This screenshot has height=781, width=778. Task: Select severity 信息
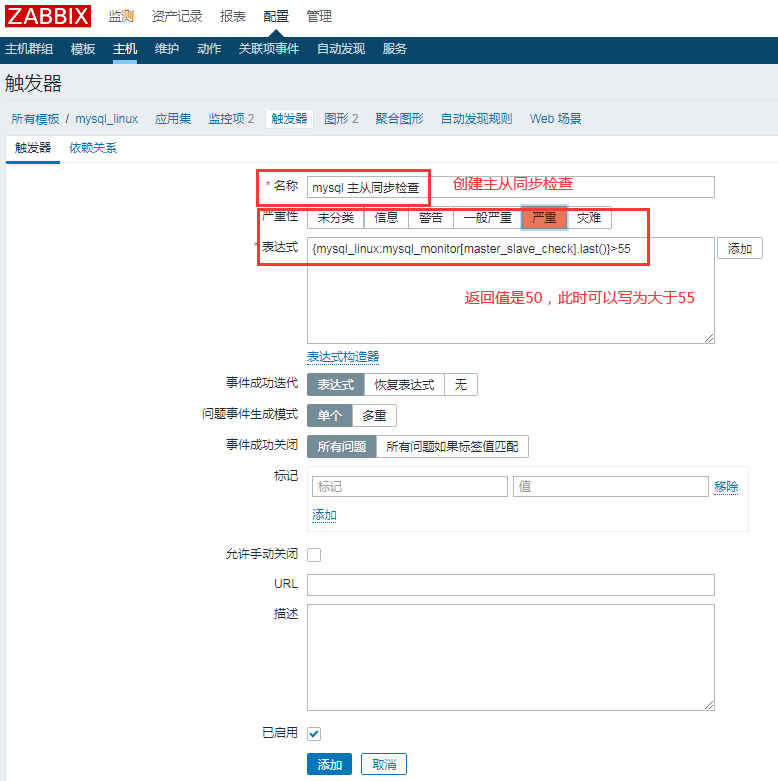point(386,218)
